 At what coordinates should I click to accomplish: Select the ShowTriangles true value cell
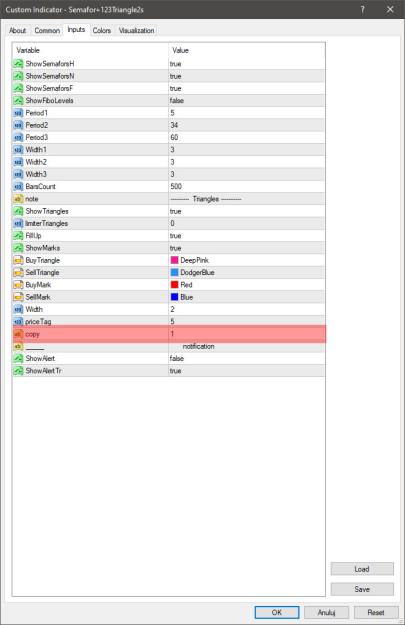coord(247,211)
